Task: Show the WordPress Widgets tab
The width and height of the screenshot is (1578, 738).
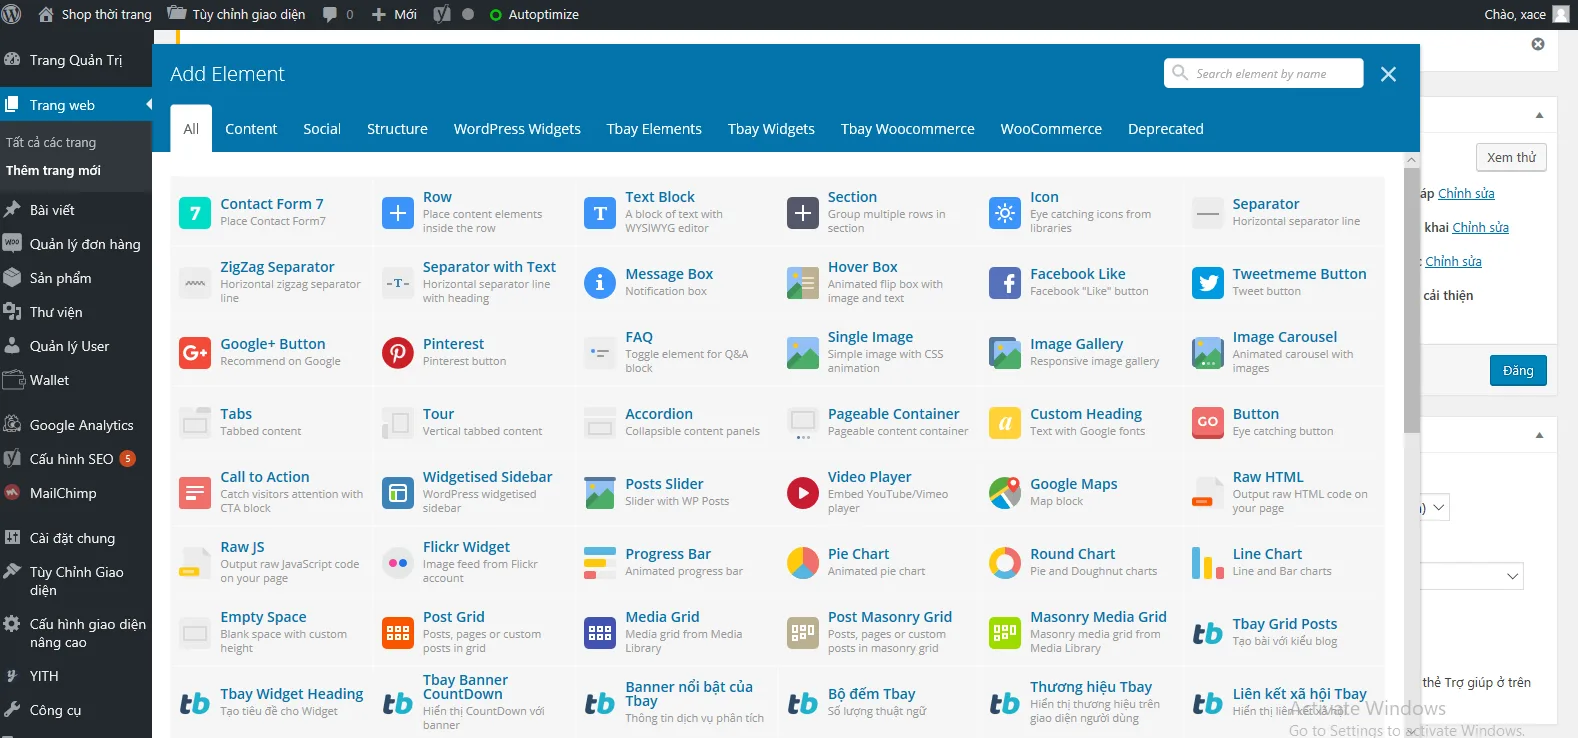Action: point(517,129)
